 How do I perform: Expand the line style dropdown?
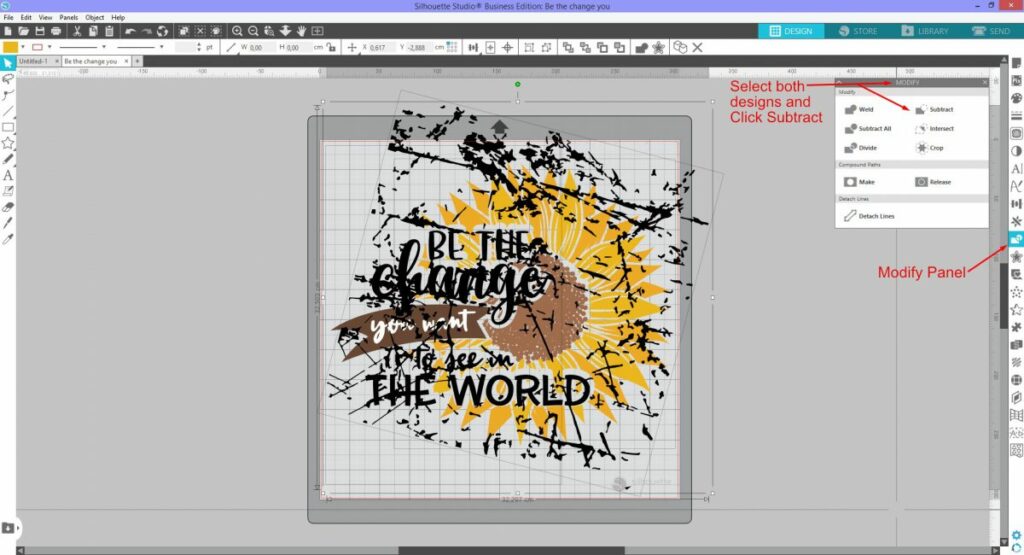pyautogui.click(x=105, y=47)
